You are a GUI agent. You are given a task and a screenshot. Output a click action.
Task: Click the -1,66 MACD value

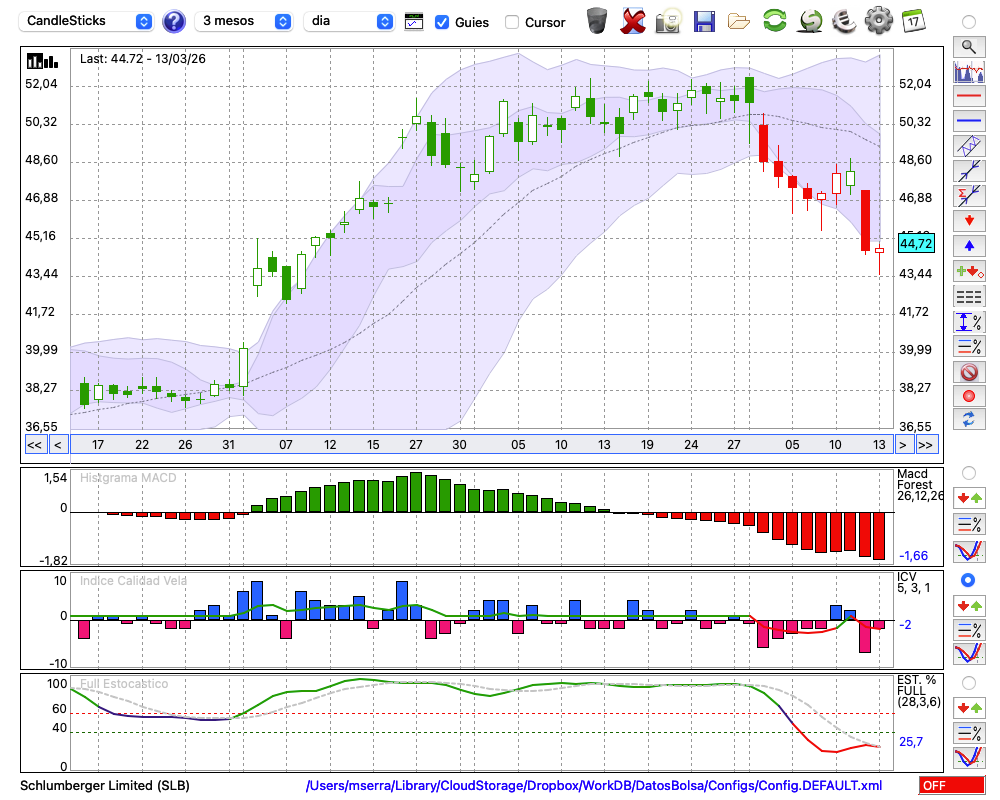913,556
